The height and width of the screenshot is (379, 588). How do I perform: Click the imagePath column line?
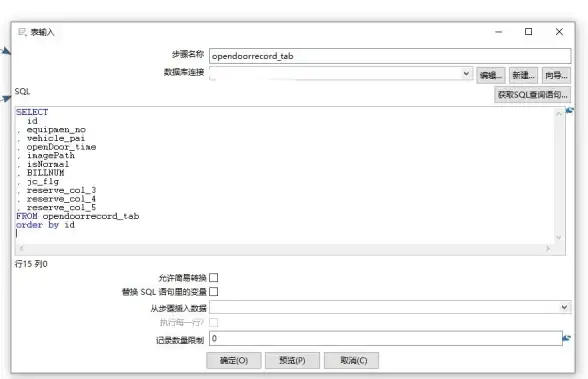click(x=46, y=156)
